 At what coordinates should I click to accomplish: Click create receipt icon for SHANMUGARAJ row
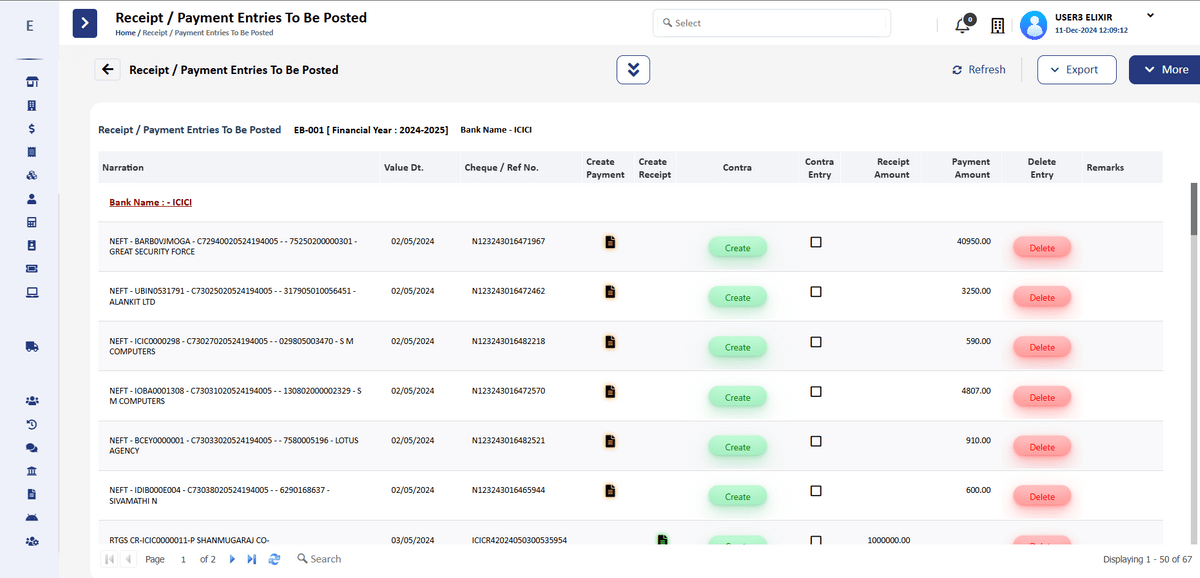[661, 540]
